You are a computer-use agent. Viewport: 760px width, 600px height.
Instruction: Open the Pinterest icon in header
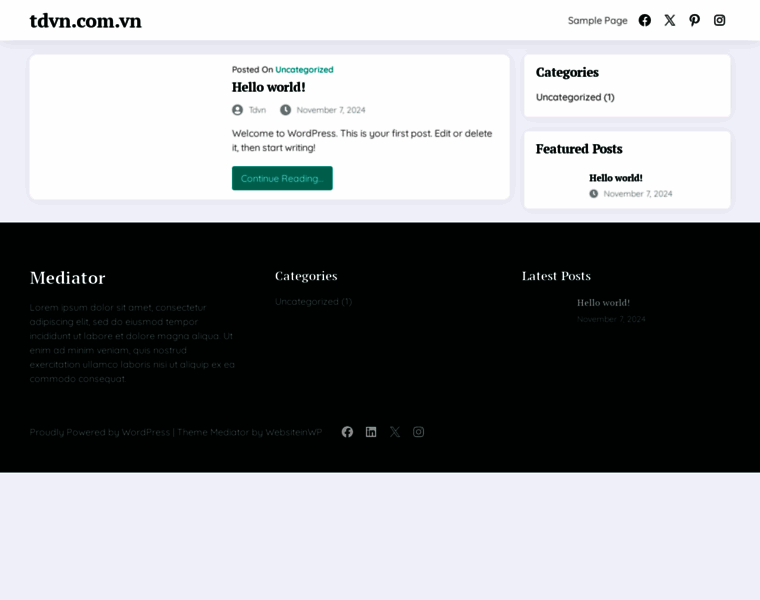695,20
